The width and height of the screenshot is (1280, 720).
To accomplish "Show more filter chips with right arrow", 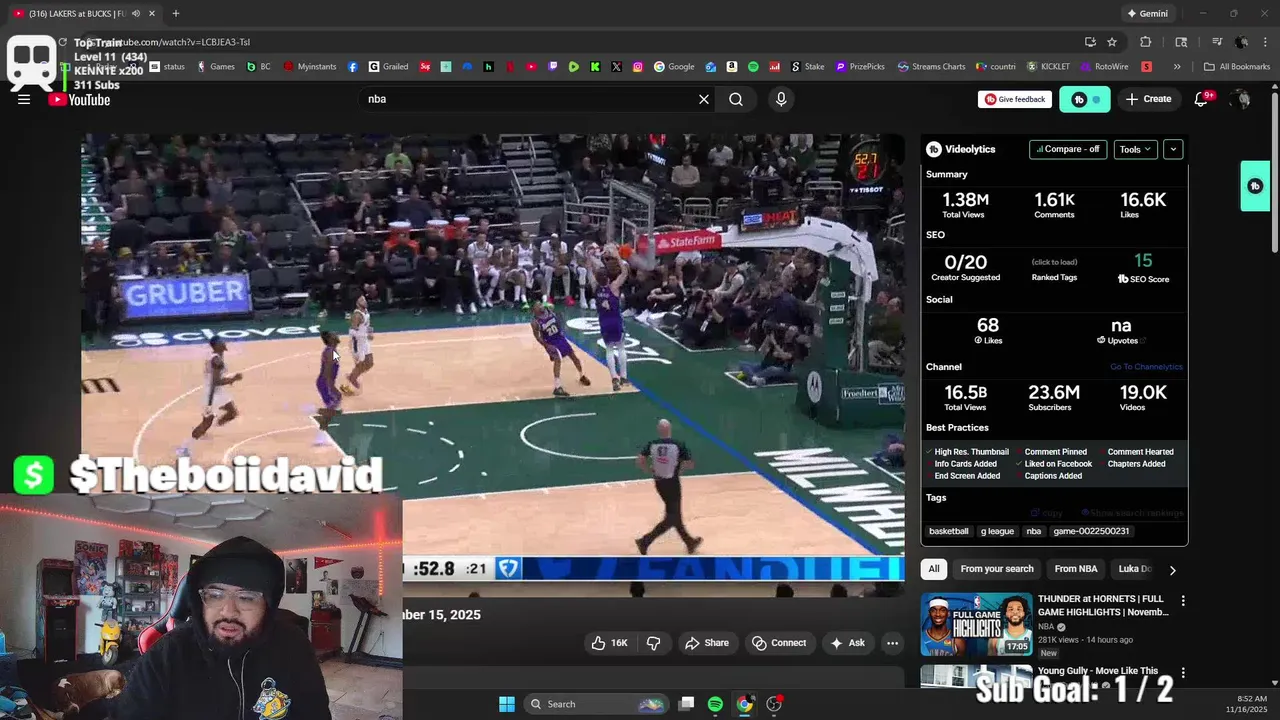I will 1172,570.
